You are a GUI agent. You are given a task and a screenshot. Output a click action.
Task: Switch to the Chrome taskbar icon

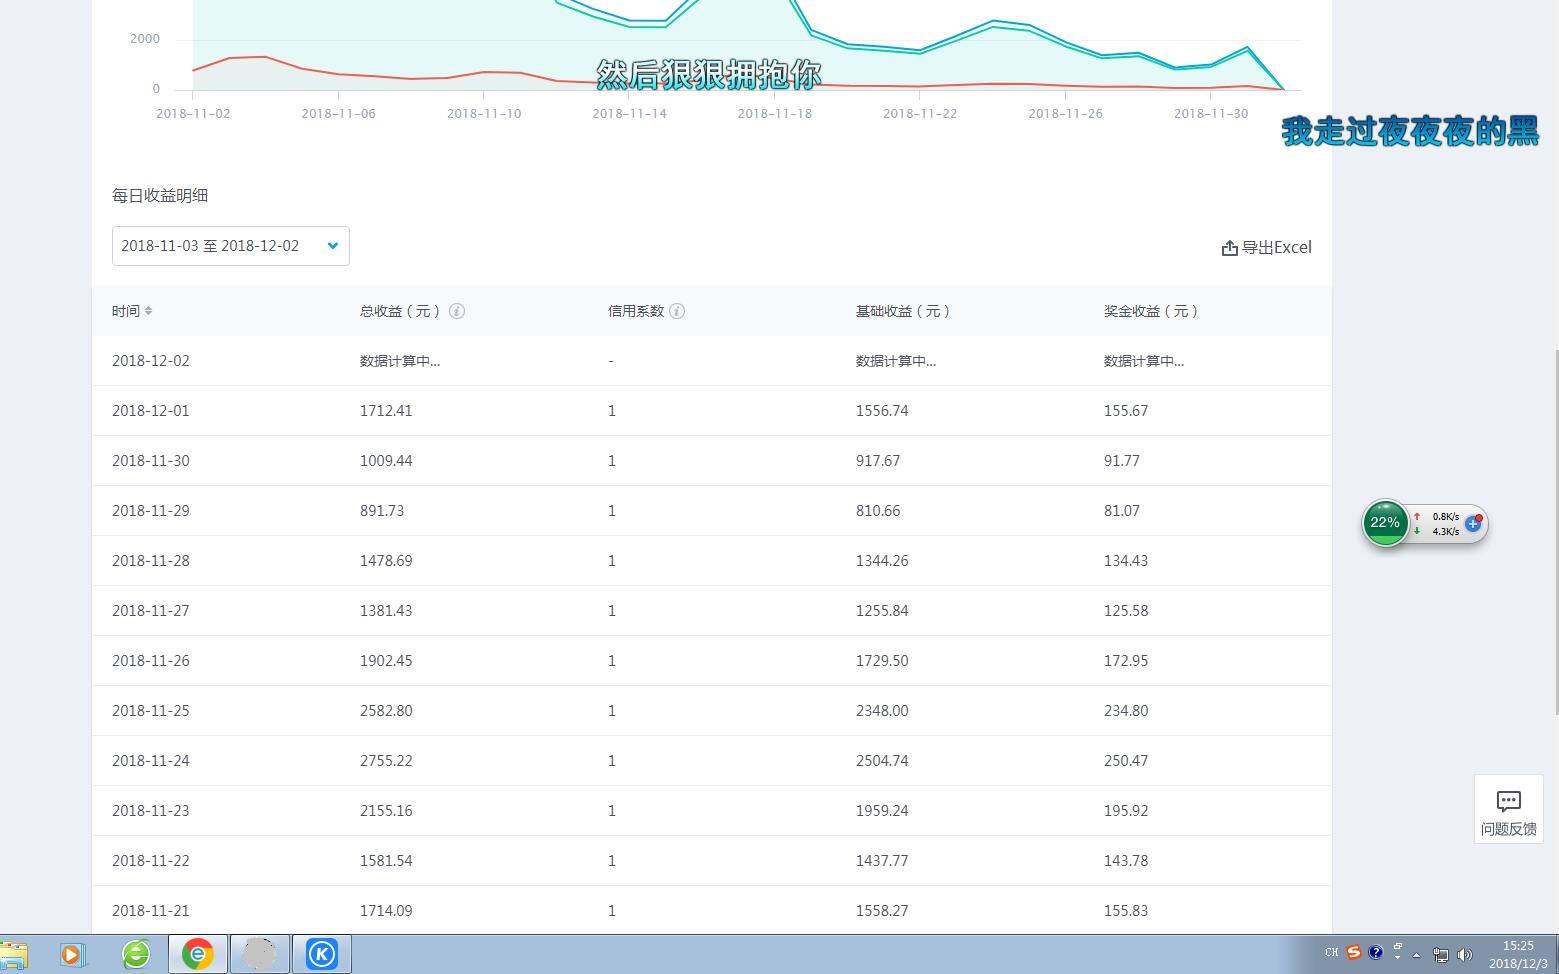(198, 954)
